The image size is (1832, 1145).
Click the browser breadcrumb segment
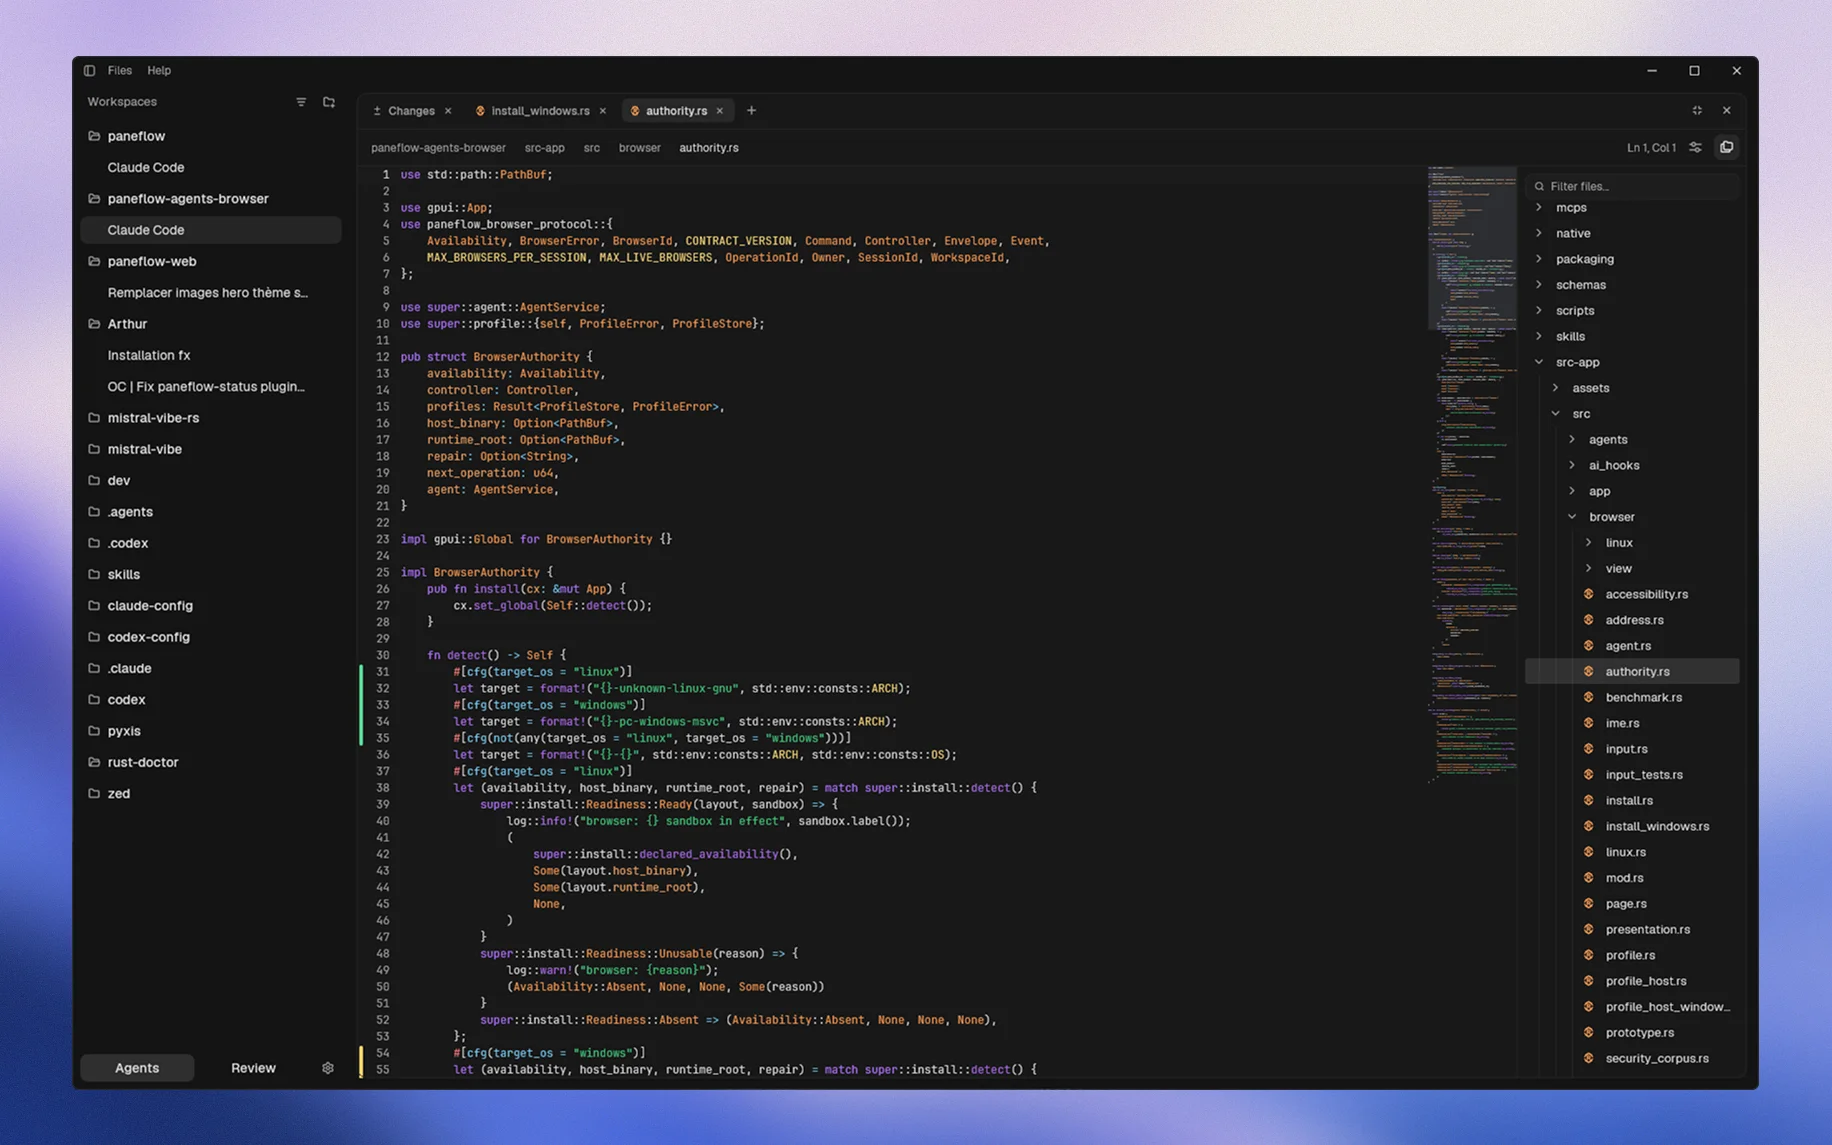(639, 148)
